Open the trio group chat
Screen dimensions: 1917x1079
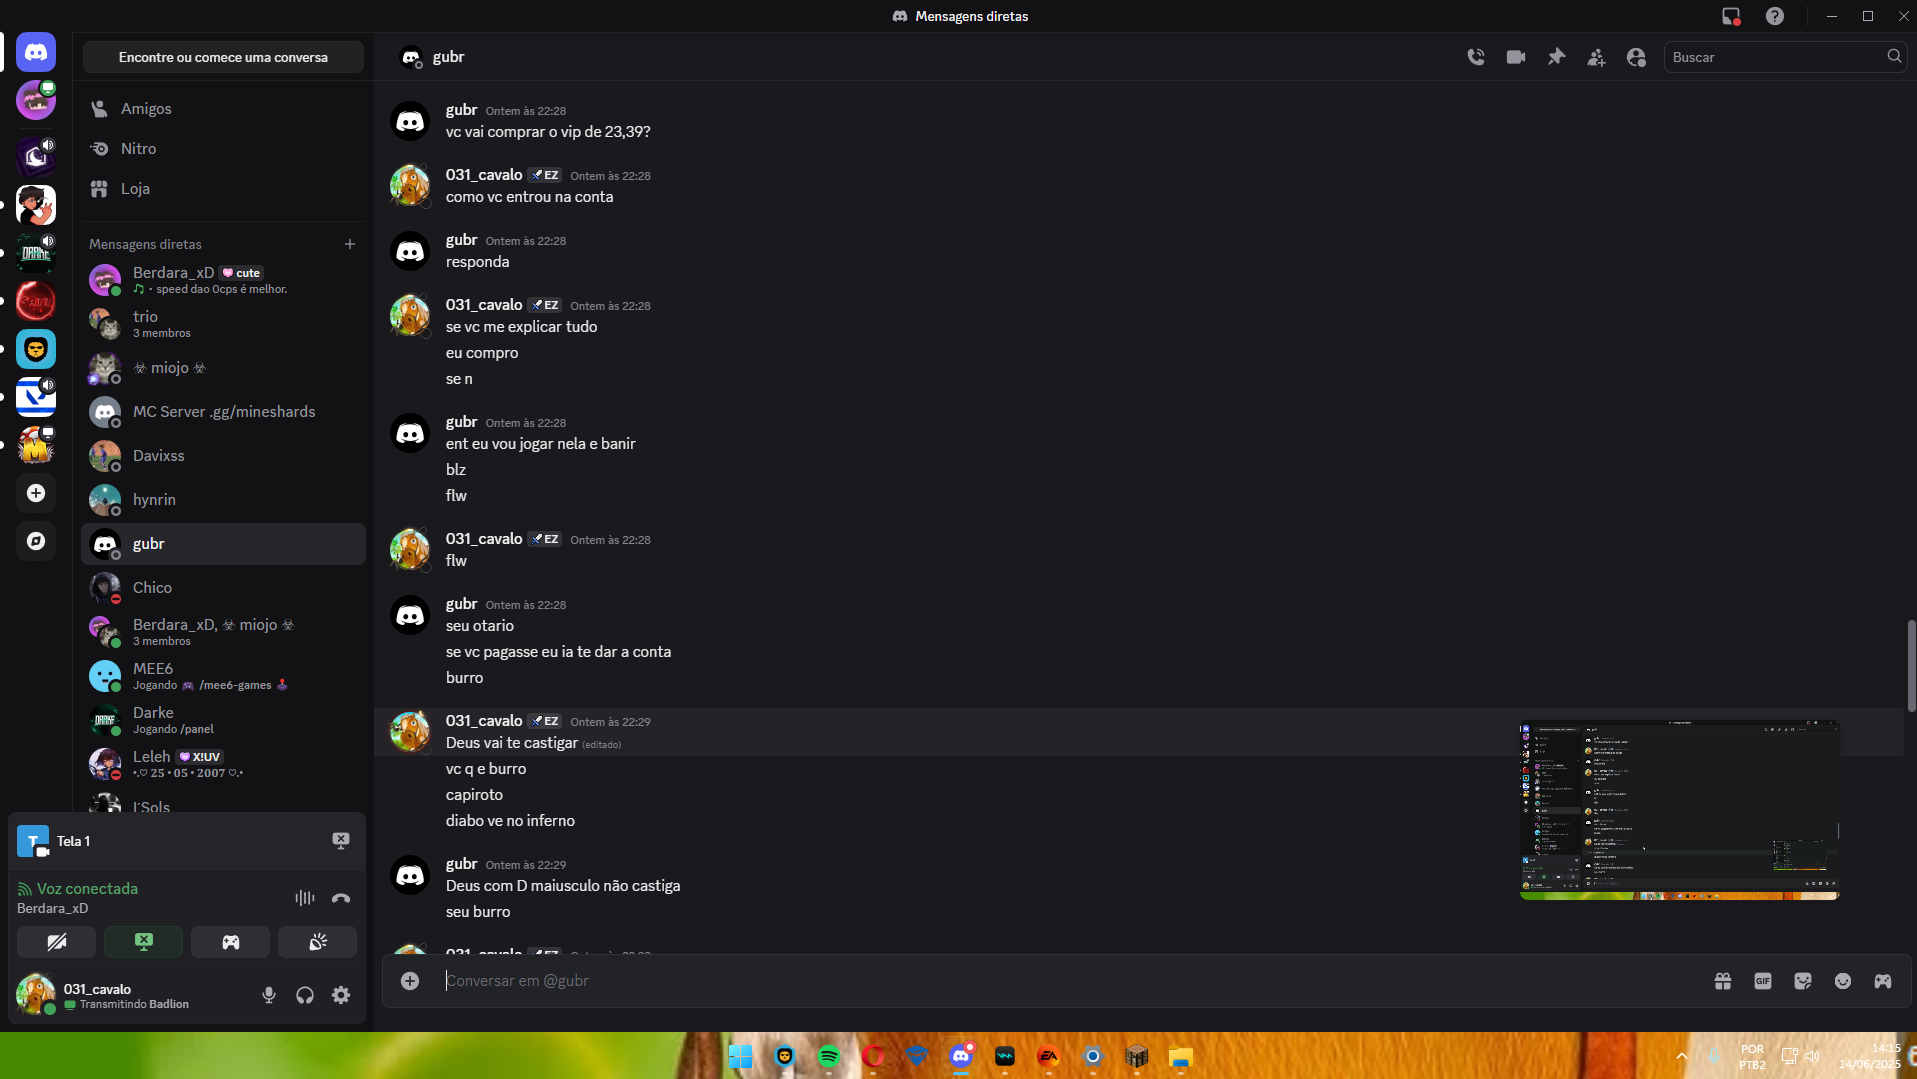point(223,324)
